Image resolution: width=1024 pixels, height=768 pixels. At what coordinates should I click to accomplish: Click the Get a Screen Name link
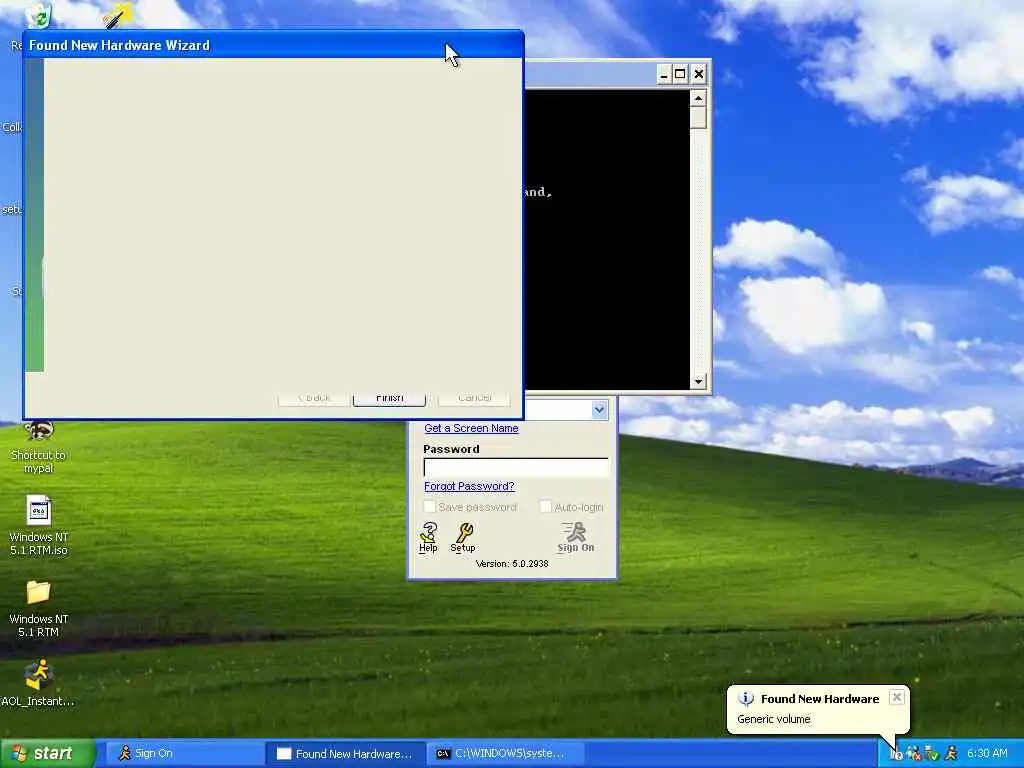(472, 428)
